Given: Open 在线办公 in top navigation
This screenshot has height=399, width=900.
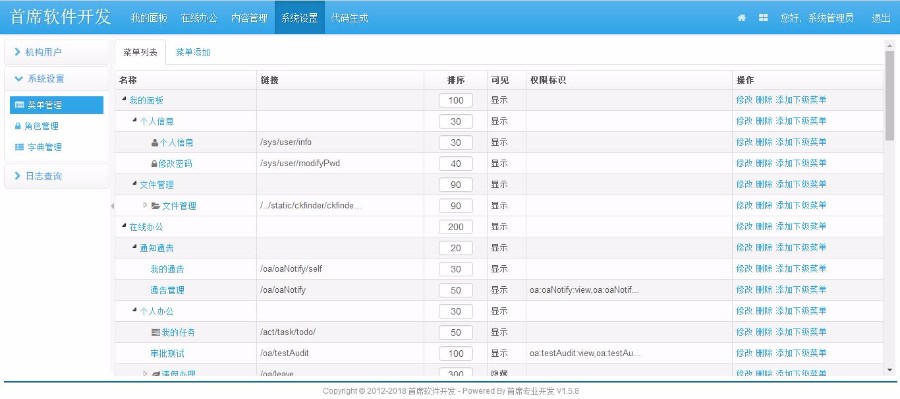Looking at the screenshot, I should coord(199,18).
